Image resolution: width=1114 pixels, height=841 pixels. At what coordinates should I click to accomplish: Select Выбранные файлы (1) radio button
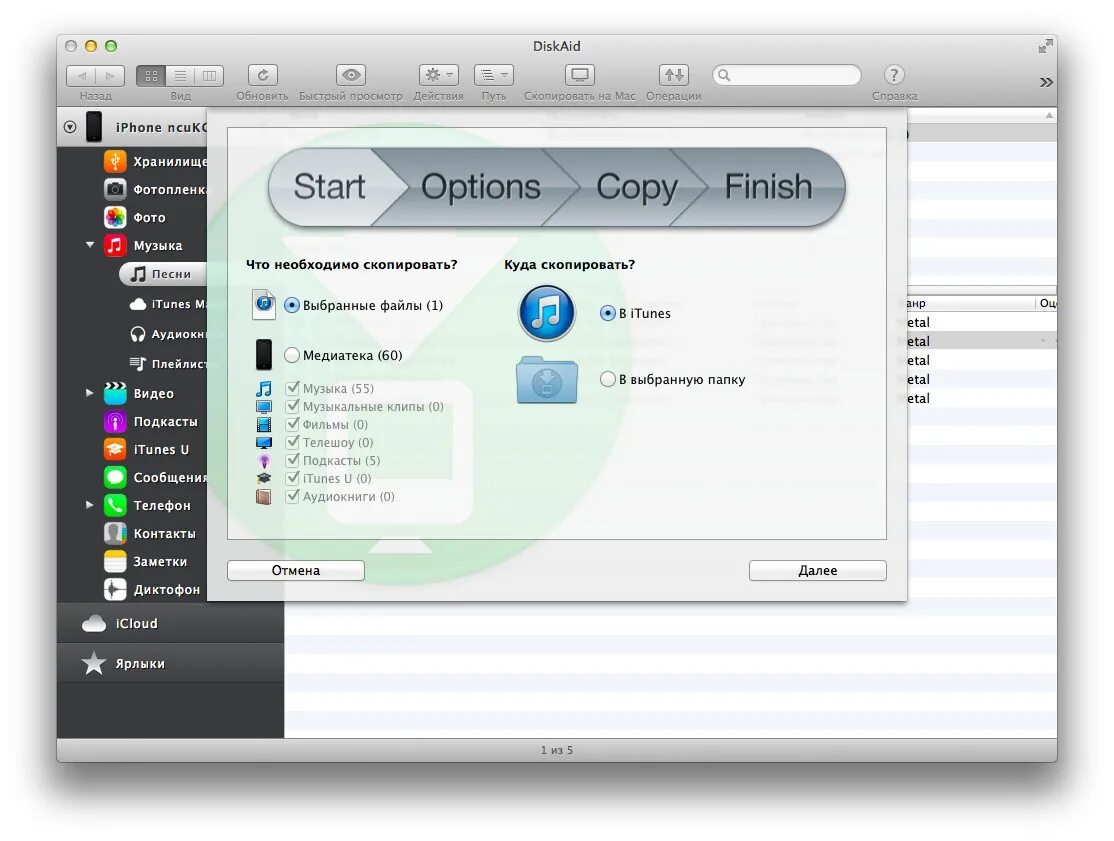(291, 305)
